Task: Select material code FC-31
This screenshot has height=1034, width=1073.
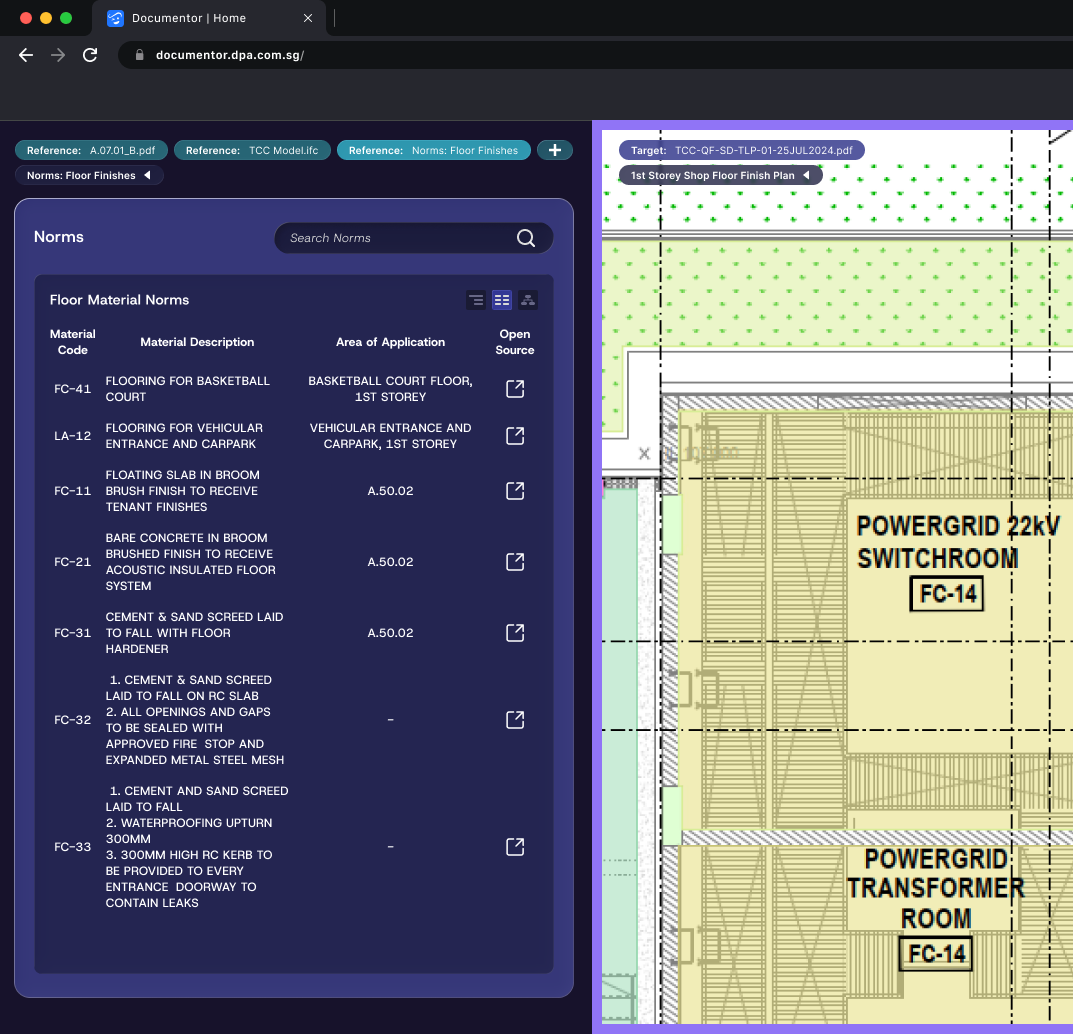Action: tap(73, 633)
